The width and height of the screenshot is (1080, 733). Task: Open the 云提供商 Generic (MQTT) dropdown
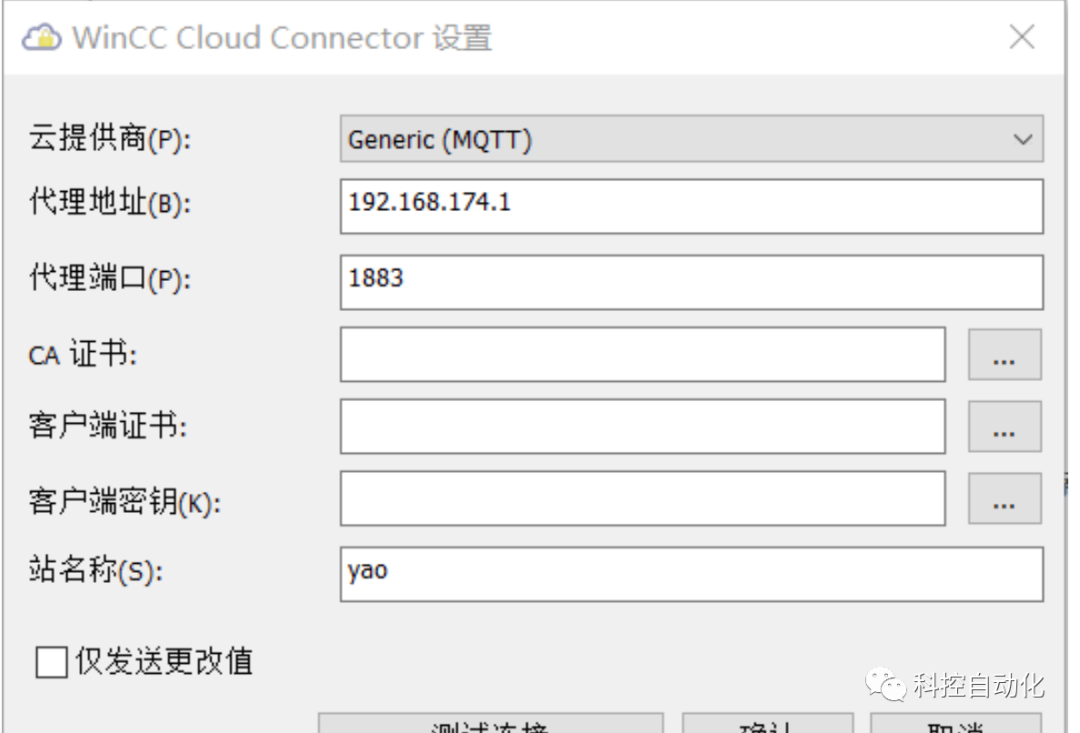[x=691, y=139]
